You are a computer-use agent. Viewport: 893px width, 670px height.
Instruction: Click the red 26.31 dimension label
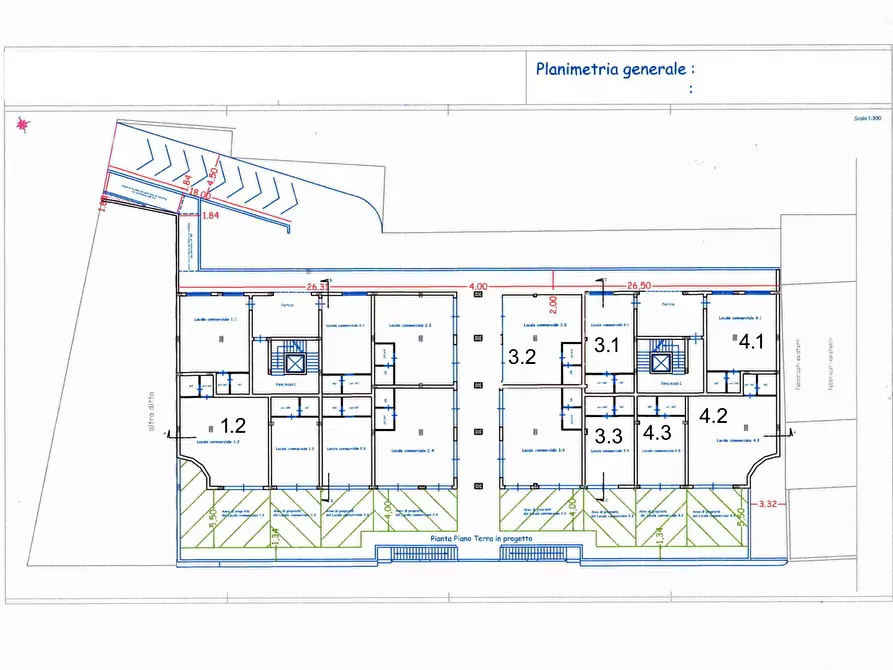pos(317,286)
